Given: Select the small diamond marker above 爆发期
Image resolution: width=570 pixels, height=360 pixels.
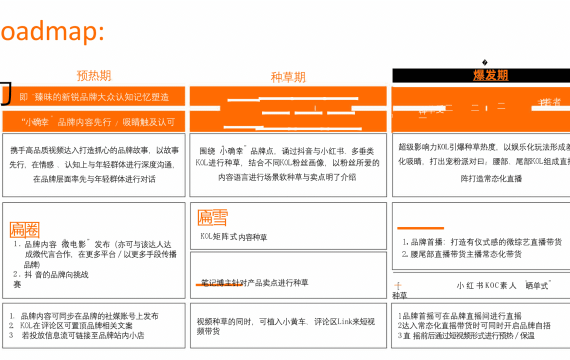Looking at the screenshot, I should 485,62.
